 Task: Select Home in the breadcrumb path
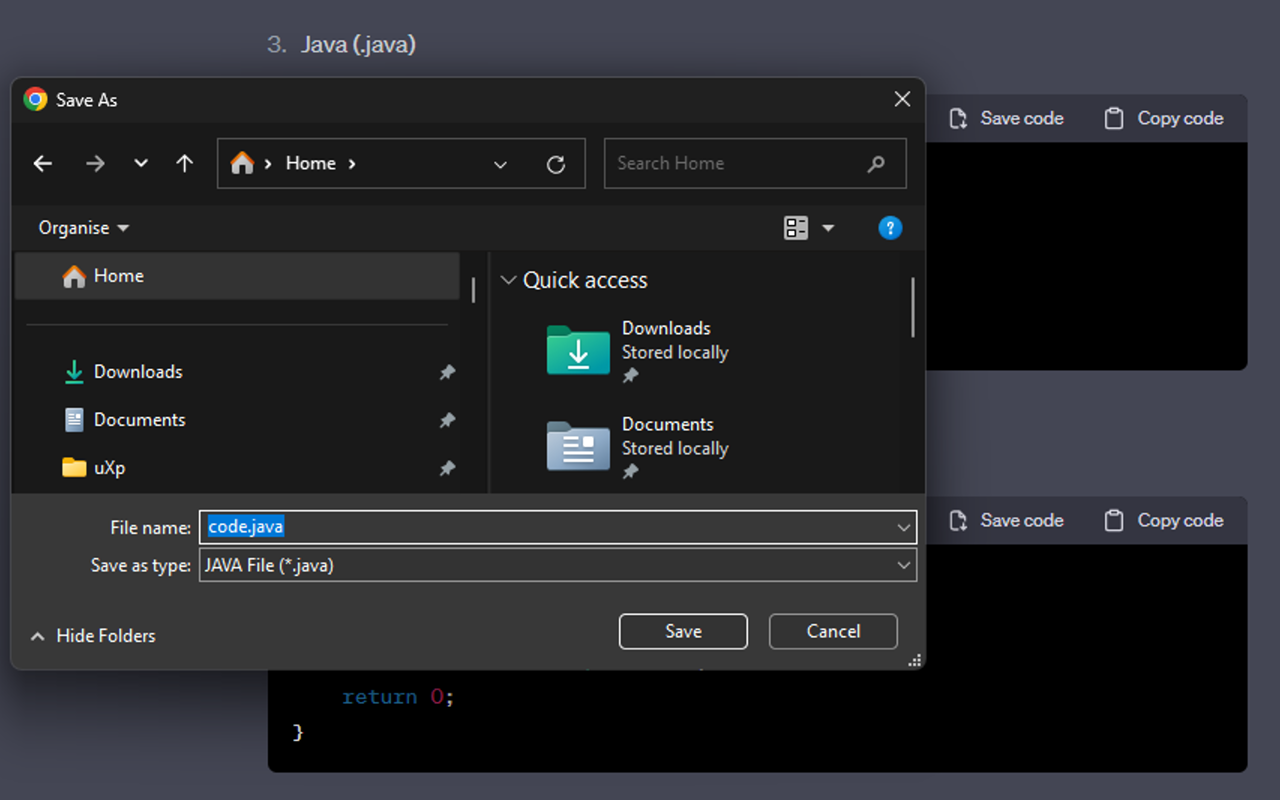pos(310,163)
